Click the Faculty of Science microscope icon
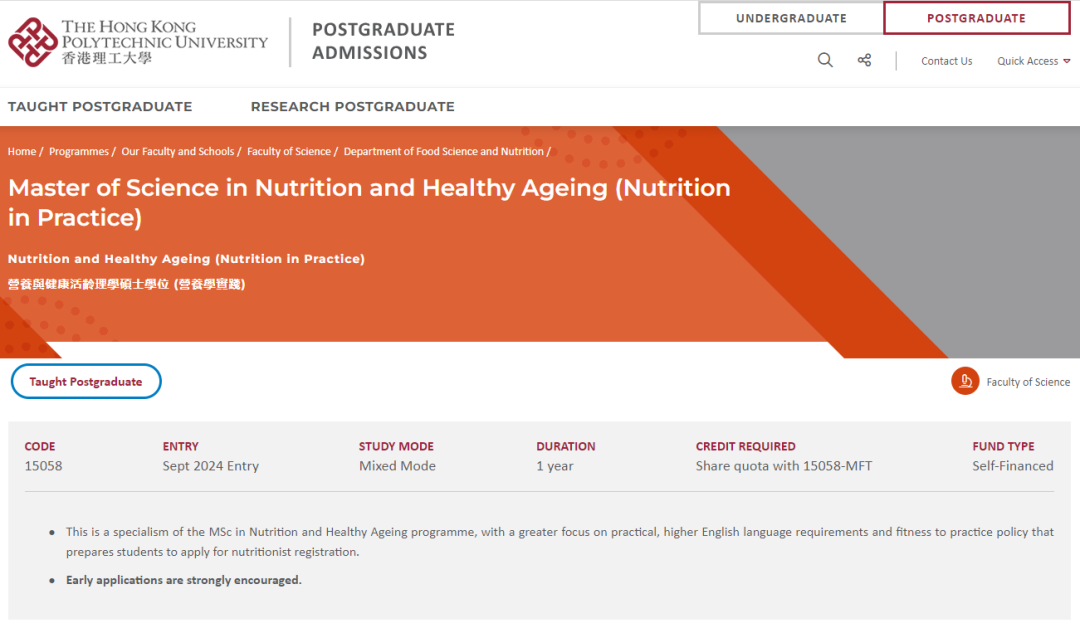This screenshot has width=1080, height=628. tap(965, 381)
